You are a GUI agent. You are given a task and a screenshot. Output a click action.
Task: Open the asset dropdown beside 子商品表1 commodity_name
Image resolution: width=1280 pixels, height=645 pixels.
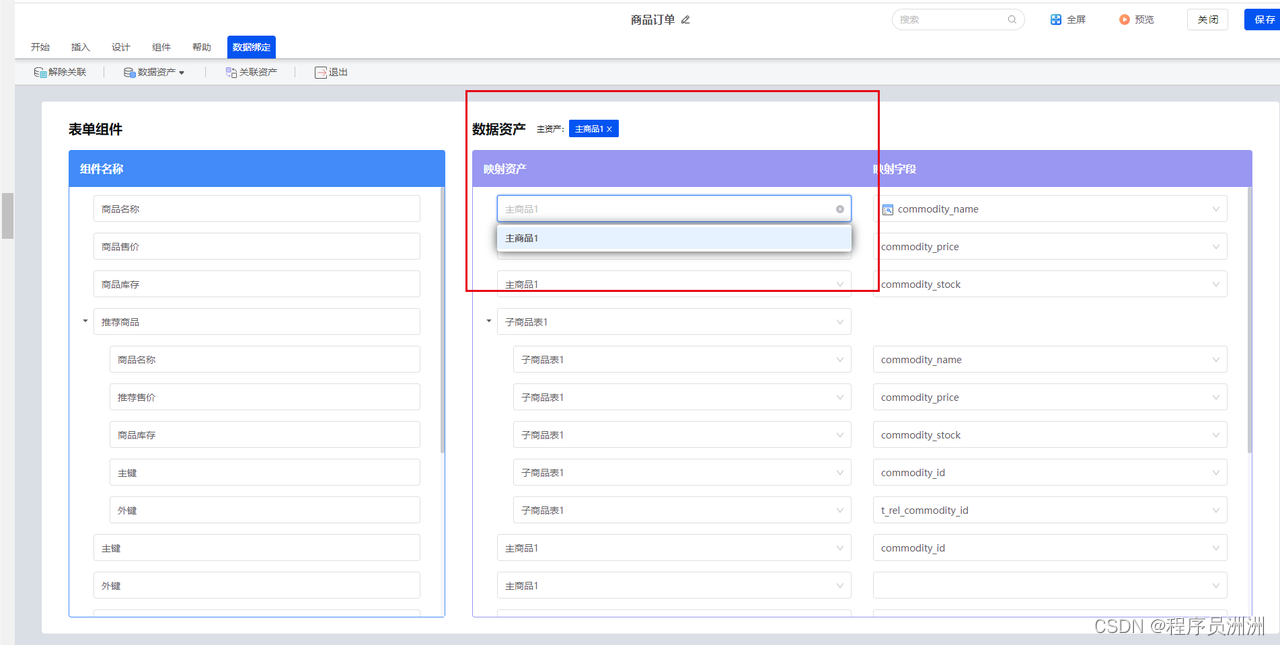pos(682,359)
